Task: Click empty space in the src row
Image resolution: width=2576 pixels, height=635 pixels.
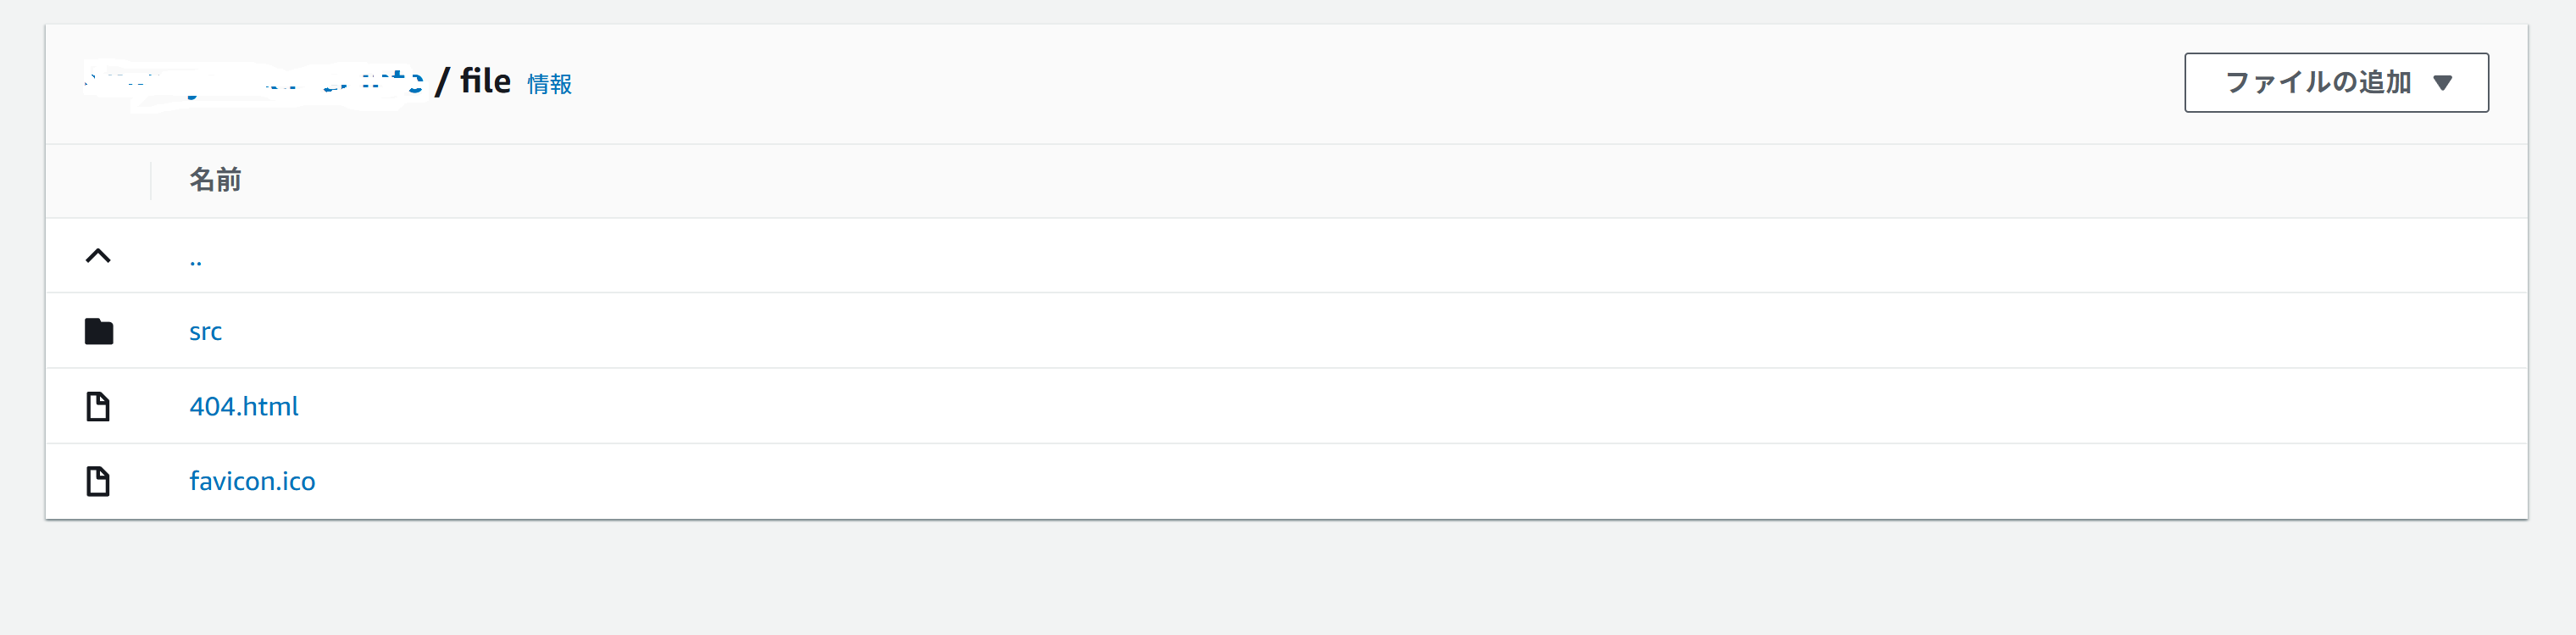Action: click(1300, 331)
